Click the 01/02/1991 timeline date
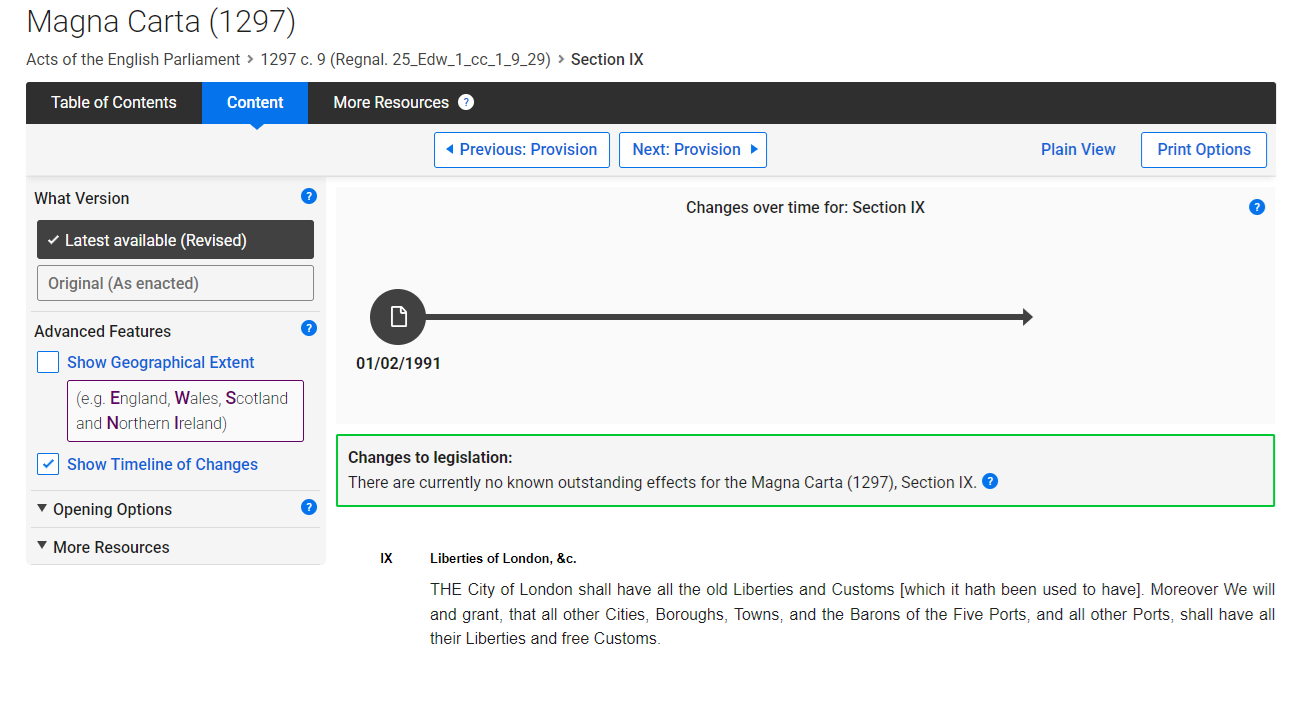 click(398, 363)
